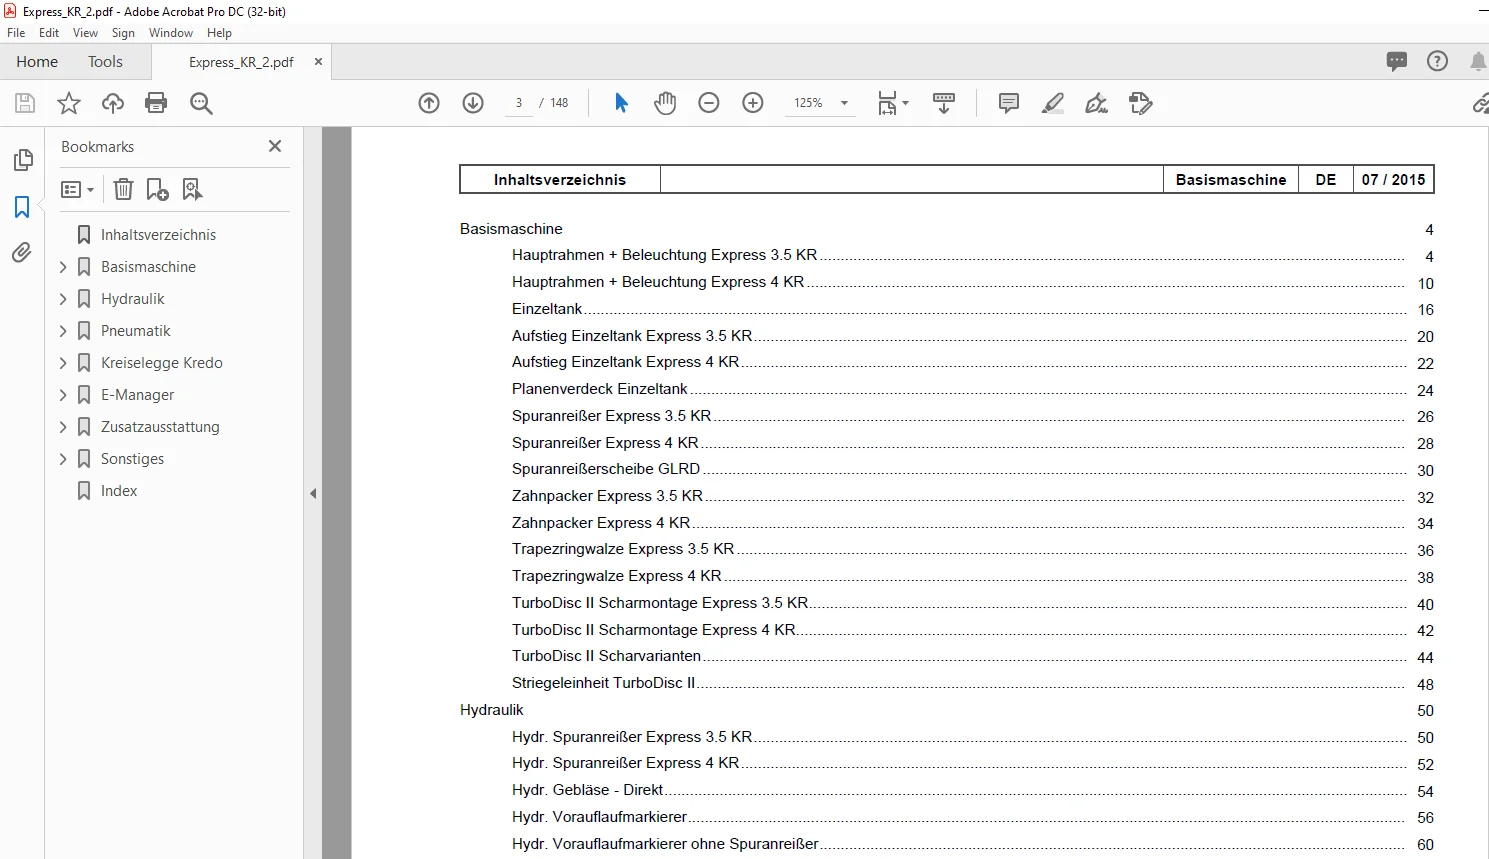Open the Spuranreißerscheibe GLRD entry

606,469
